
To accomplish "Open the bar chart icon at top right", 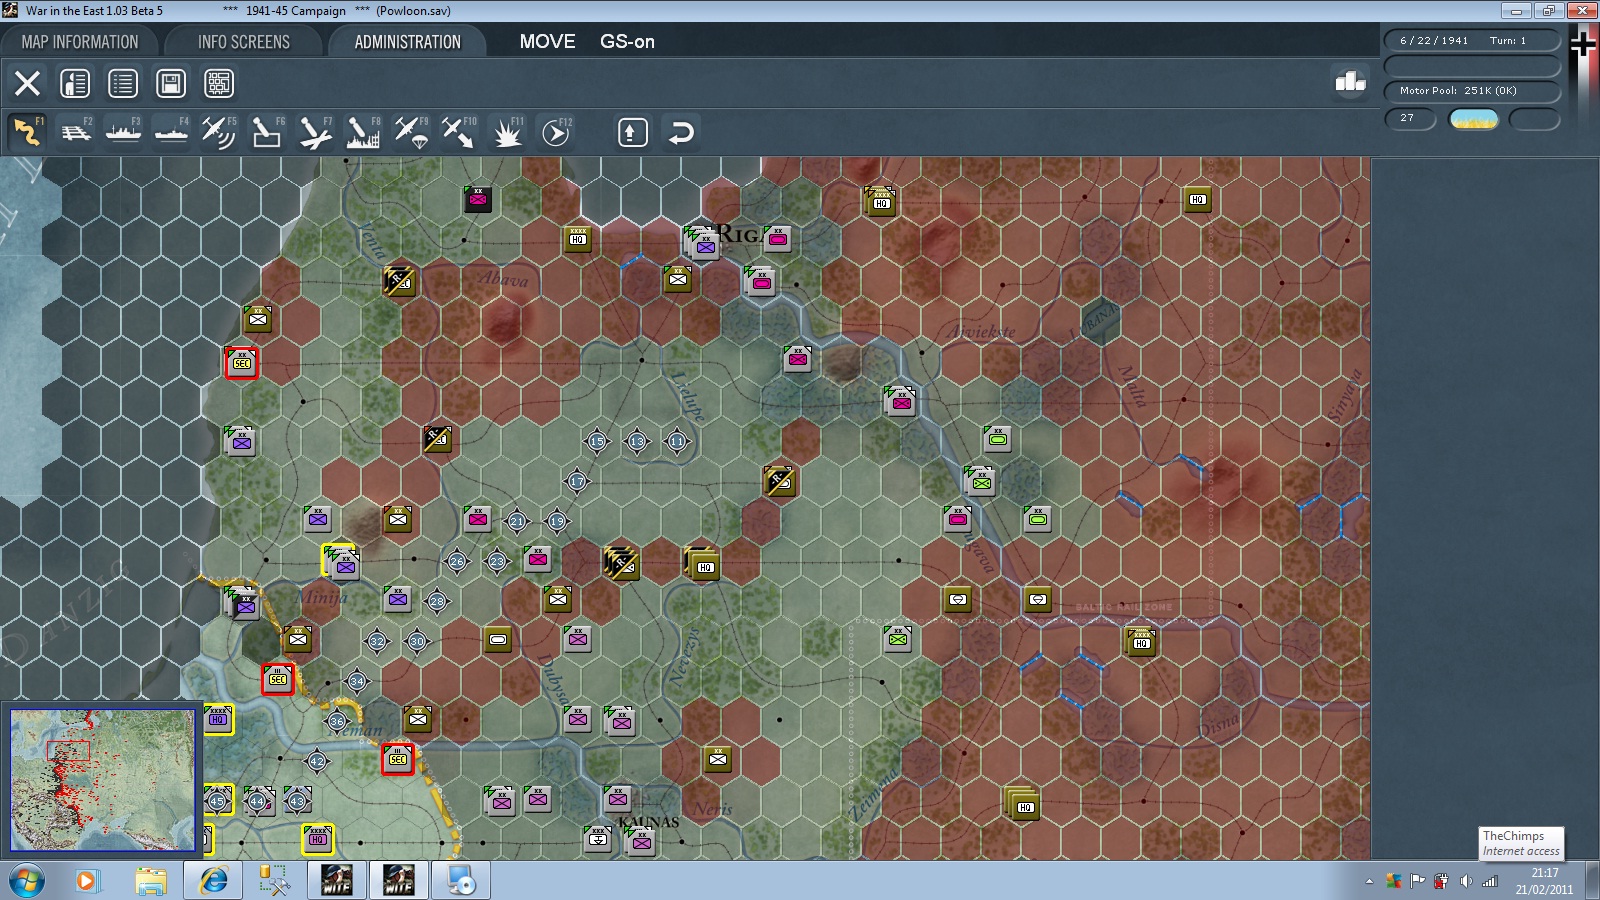I will point(1350,81).
